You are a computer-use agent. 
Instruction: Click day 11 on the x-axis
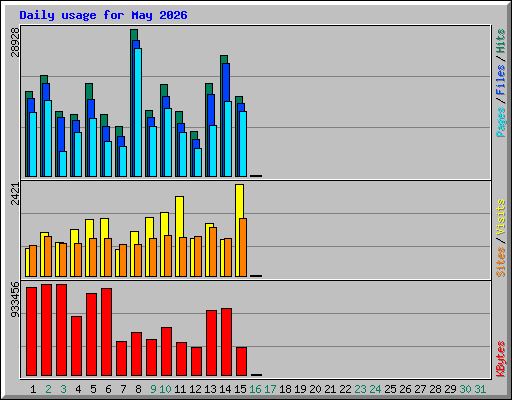tap(180, 389)
